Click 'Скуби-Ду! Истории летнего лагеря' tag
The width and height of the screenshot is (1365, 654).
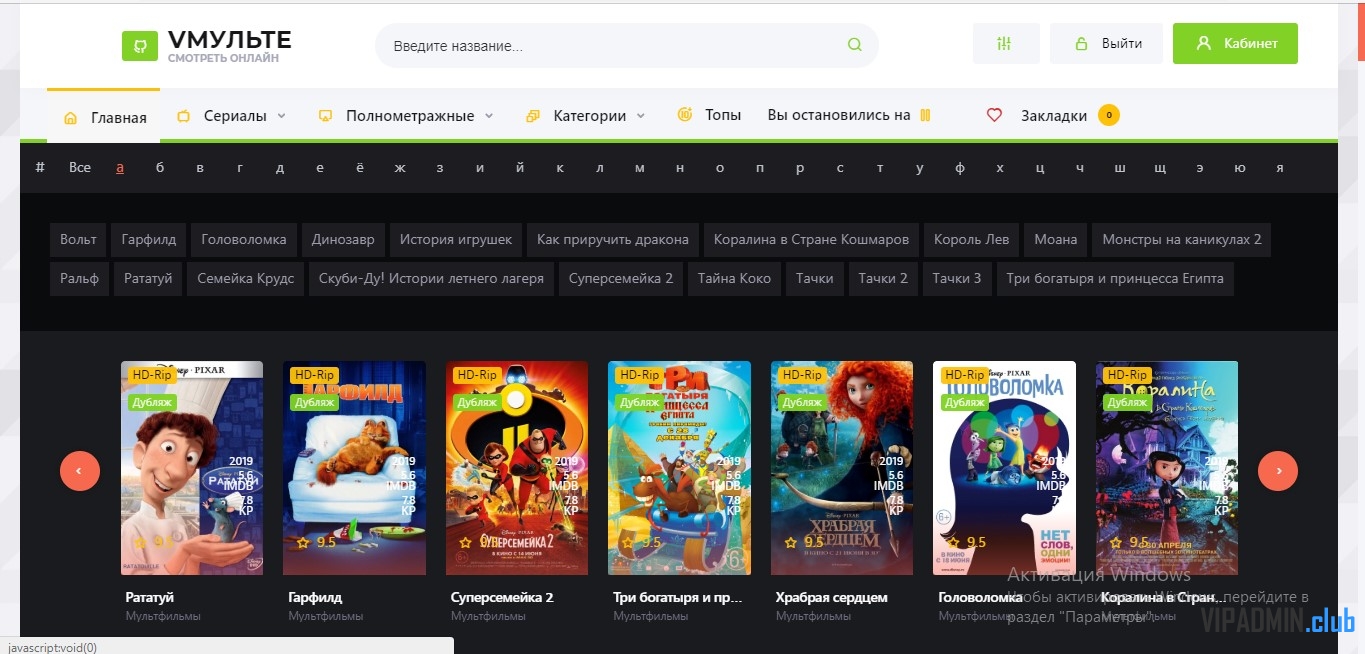tap(431, 279)
